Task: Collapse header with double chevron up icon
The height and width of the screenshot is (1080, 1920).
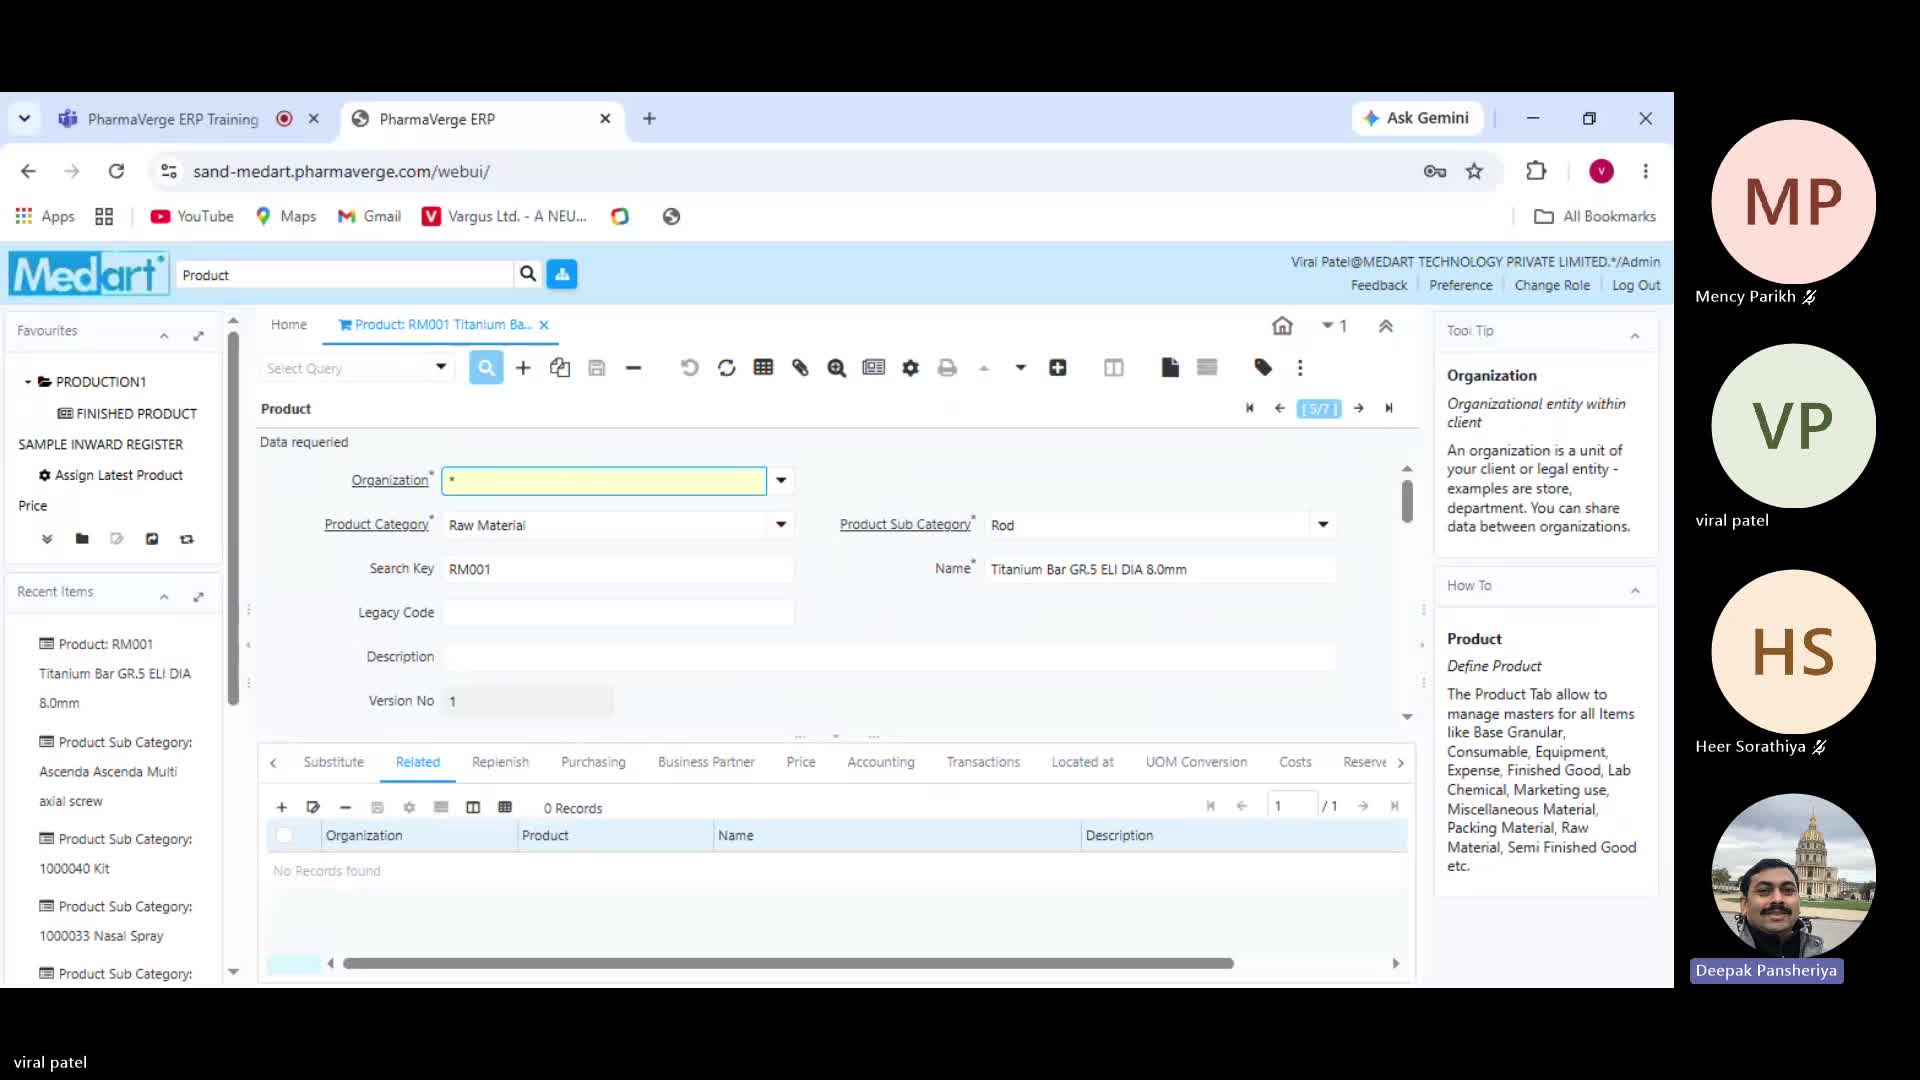Action: (x=1386, y=326)
